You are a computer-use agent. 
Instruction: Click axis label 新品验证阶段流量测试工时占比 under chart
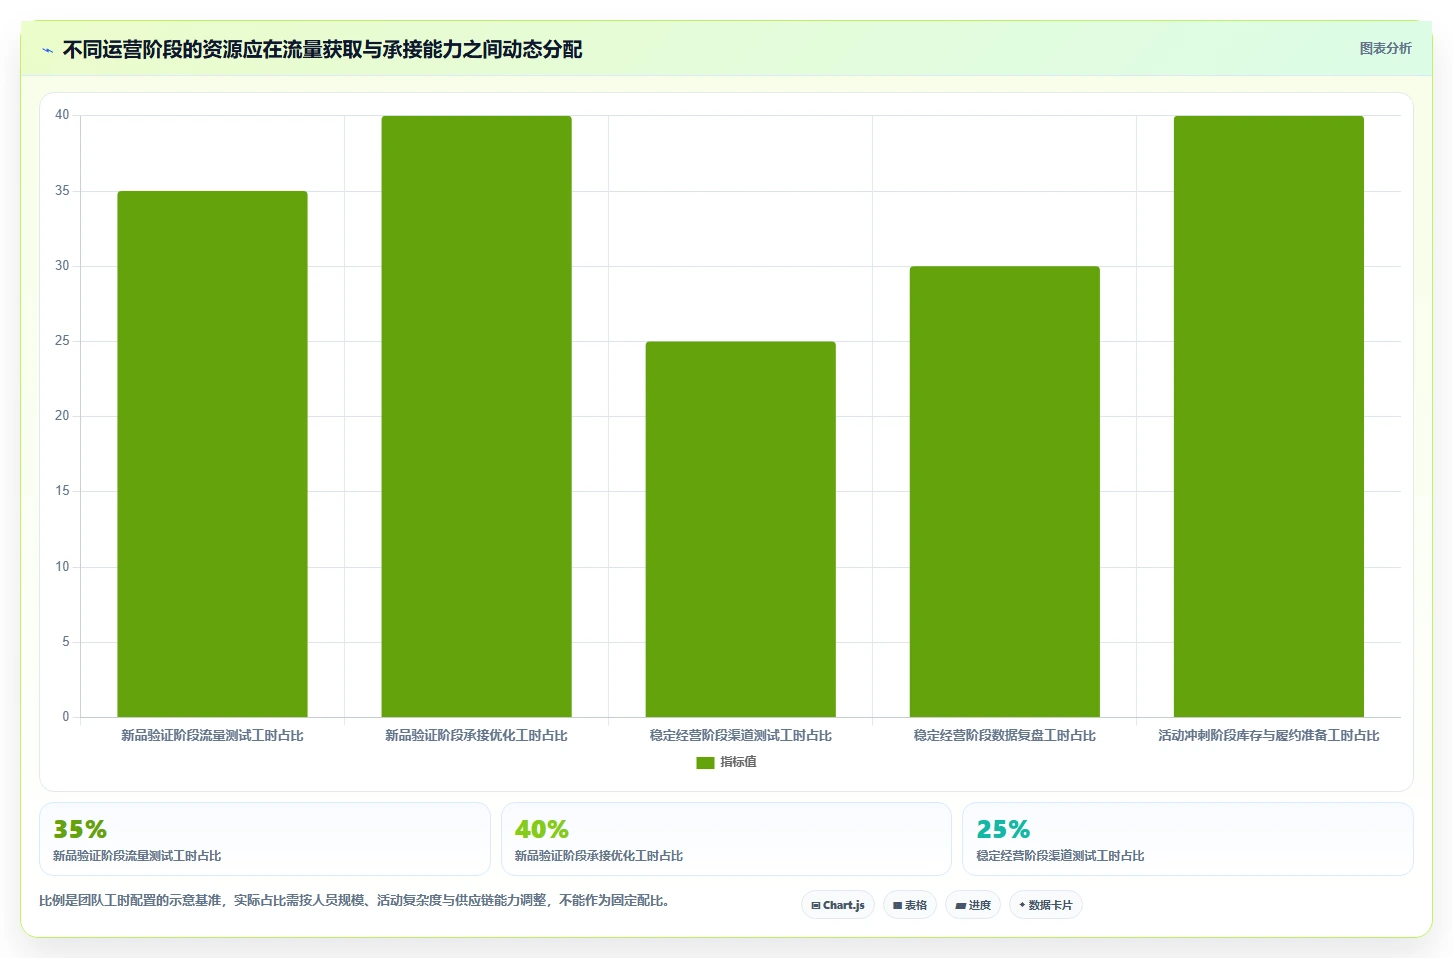pos(212,736)
